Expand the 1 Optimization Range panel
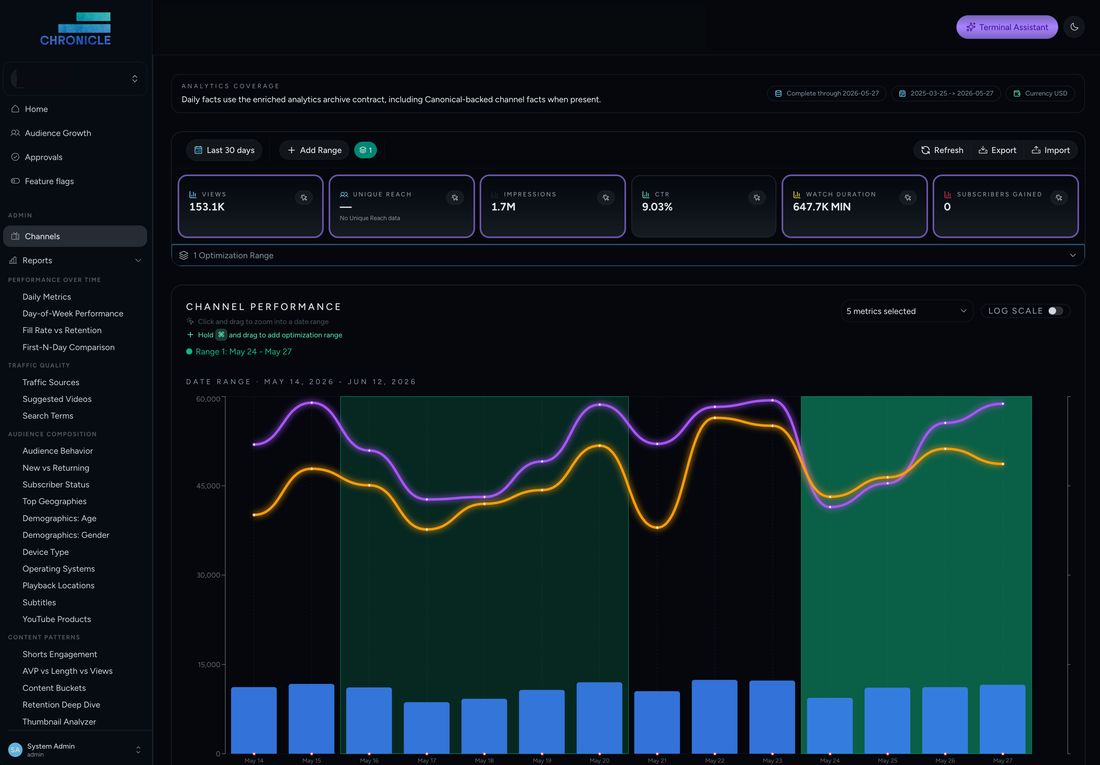1100x765 pixels. click(x=628, y=255)
